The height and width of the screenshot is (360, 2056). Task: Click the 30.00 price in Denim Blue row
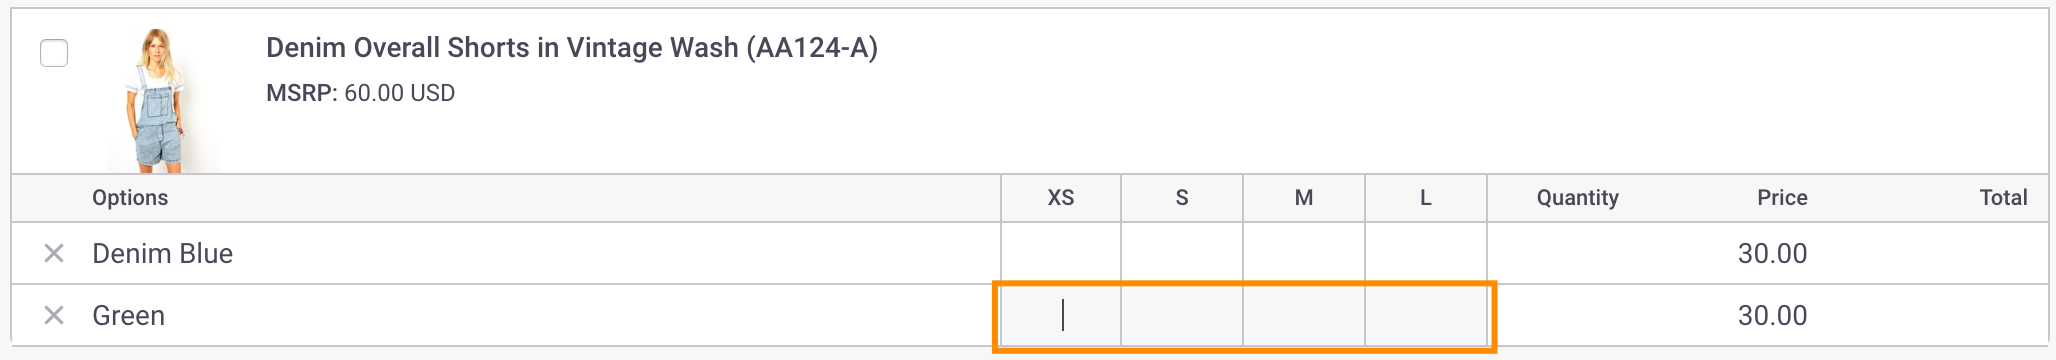1772,254
